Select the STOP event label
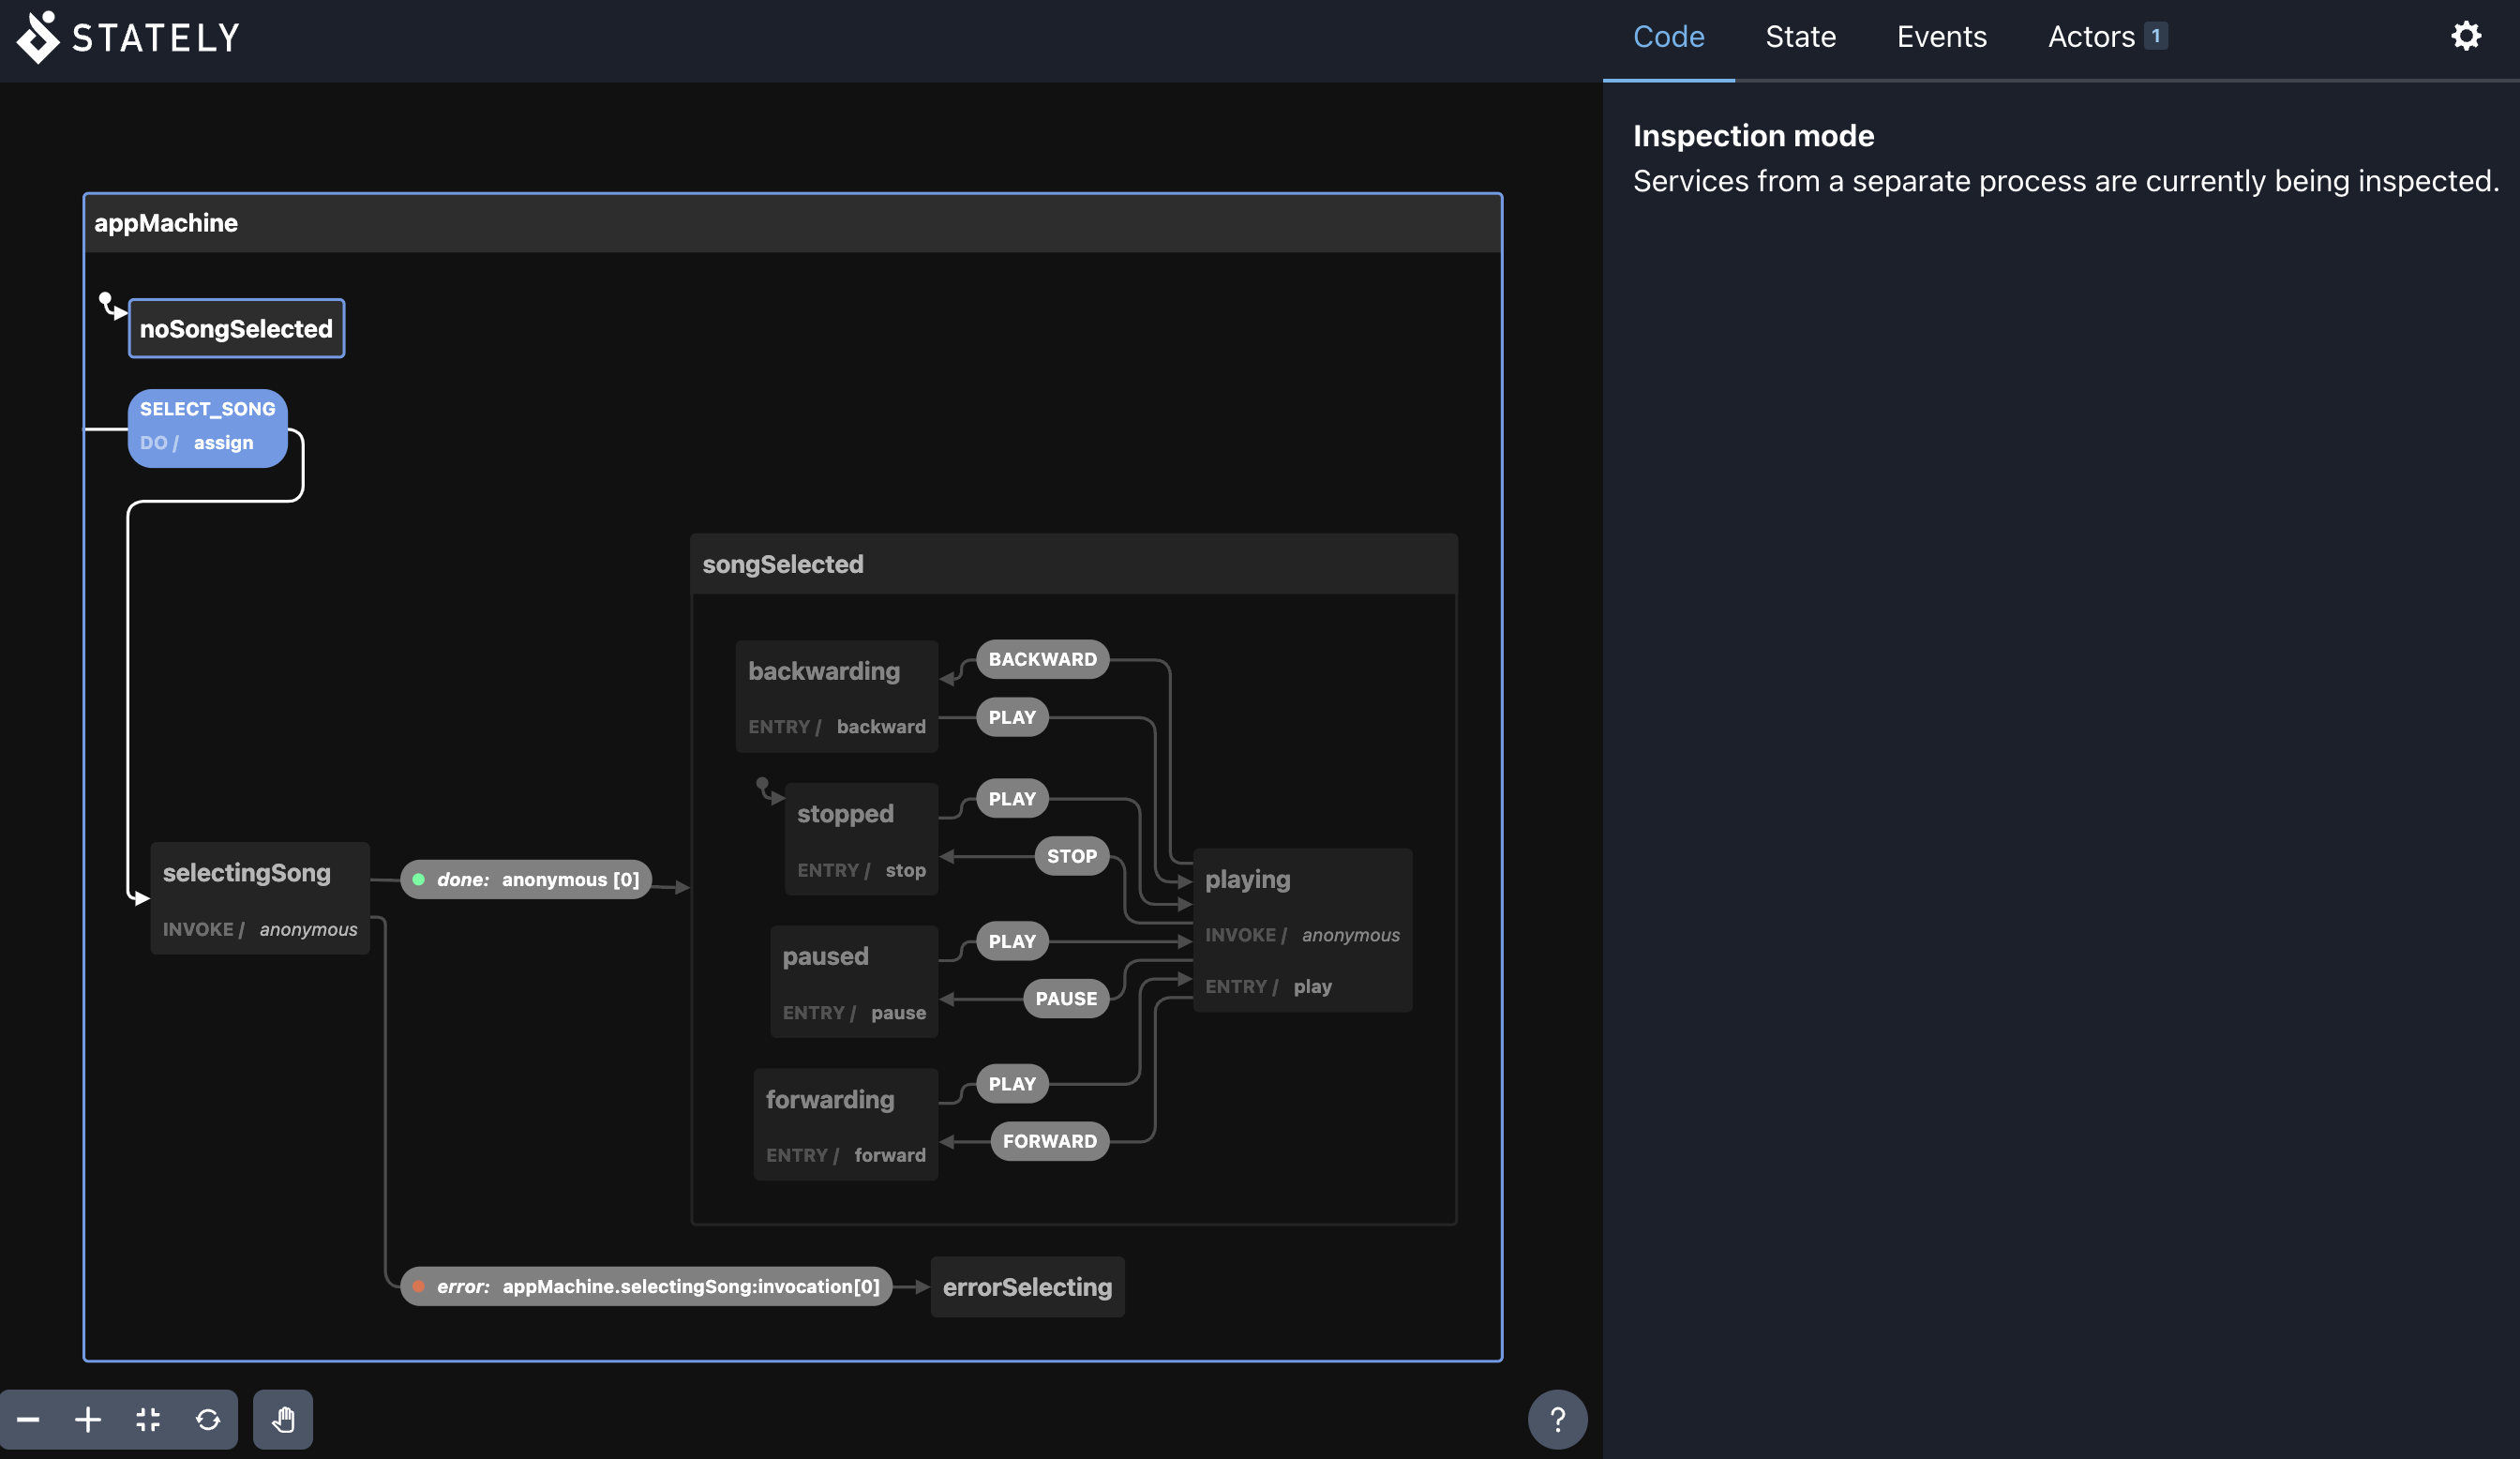 [x=1071, y=856]
